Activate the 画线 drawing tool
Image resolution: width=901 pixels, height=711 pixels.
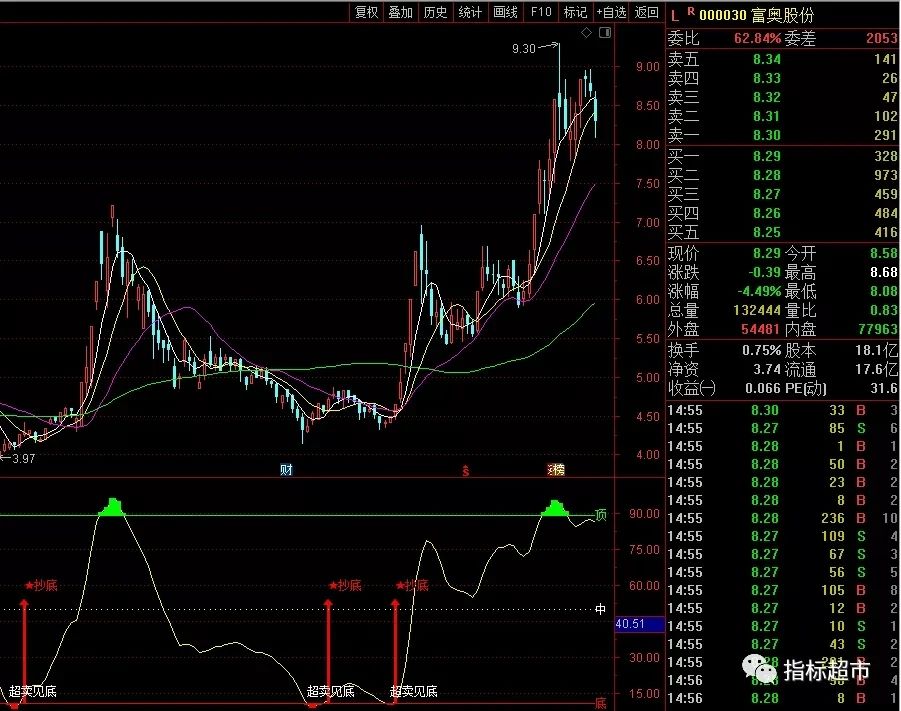pos(505,12)
